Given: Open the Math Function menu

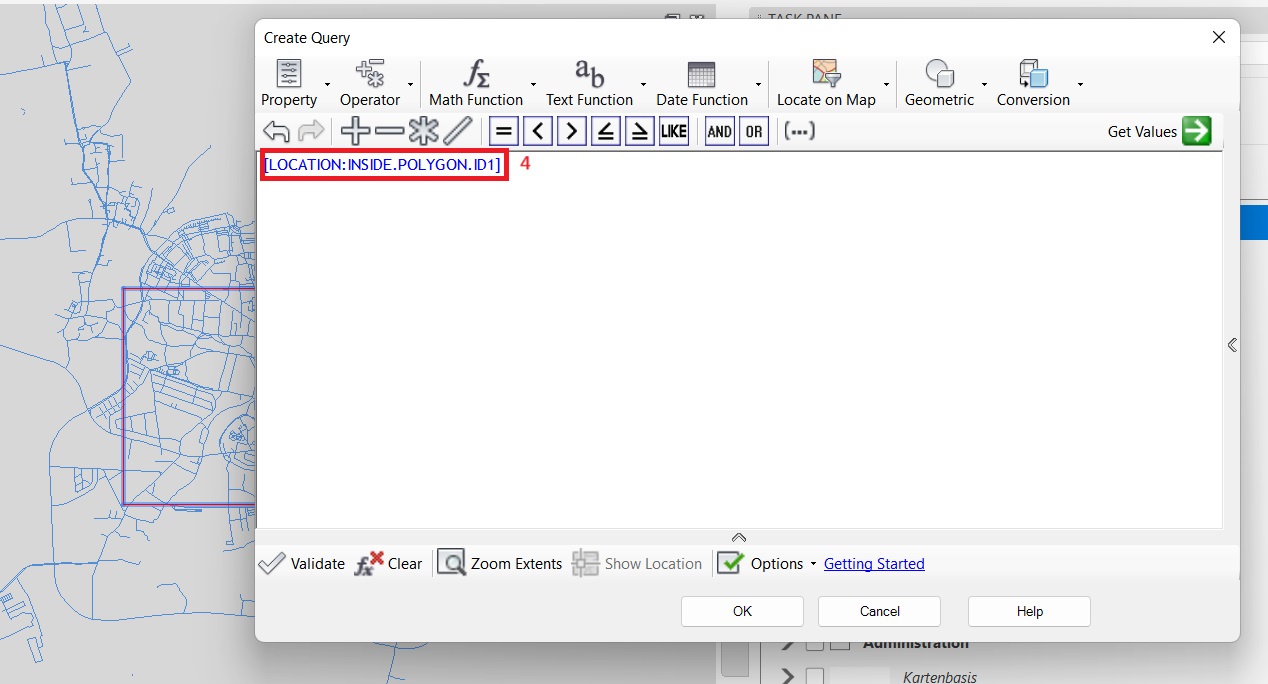Looking at the screenshot, I should point(476,83).
